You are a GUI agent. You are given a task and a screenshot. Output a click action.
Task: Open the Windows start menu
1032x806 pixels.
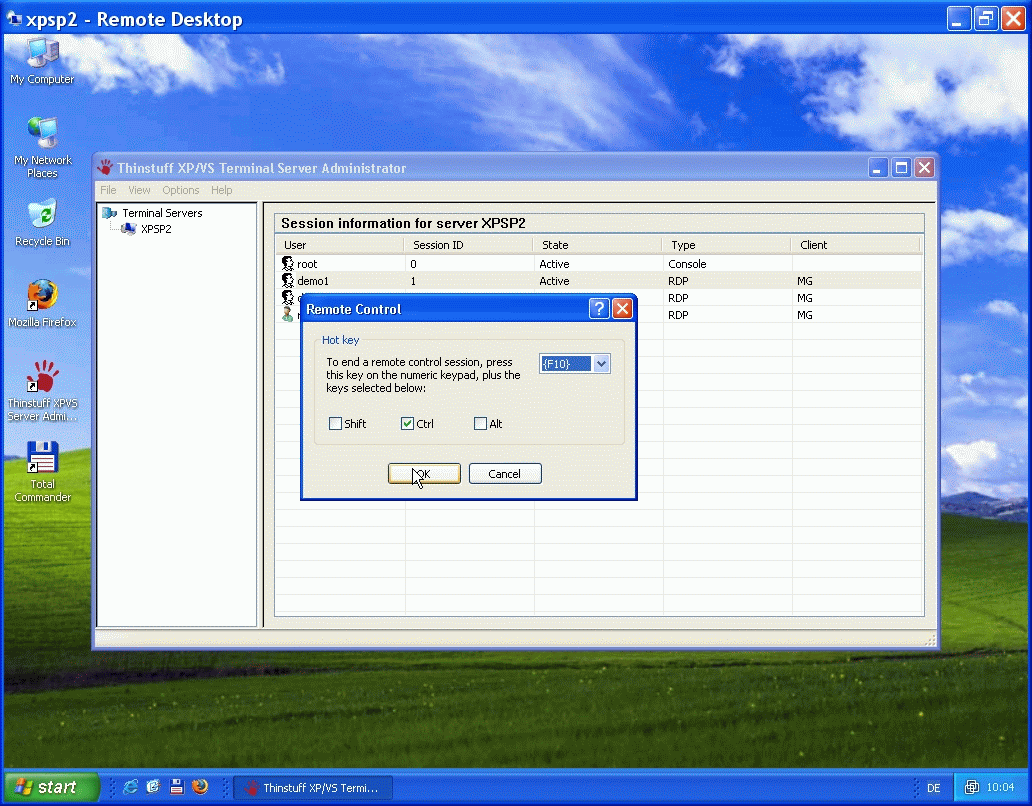[51, 787]
